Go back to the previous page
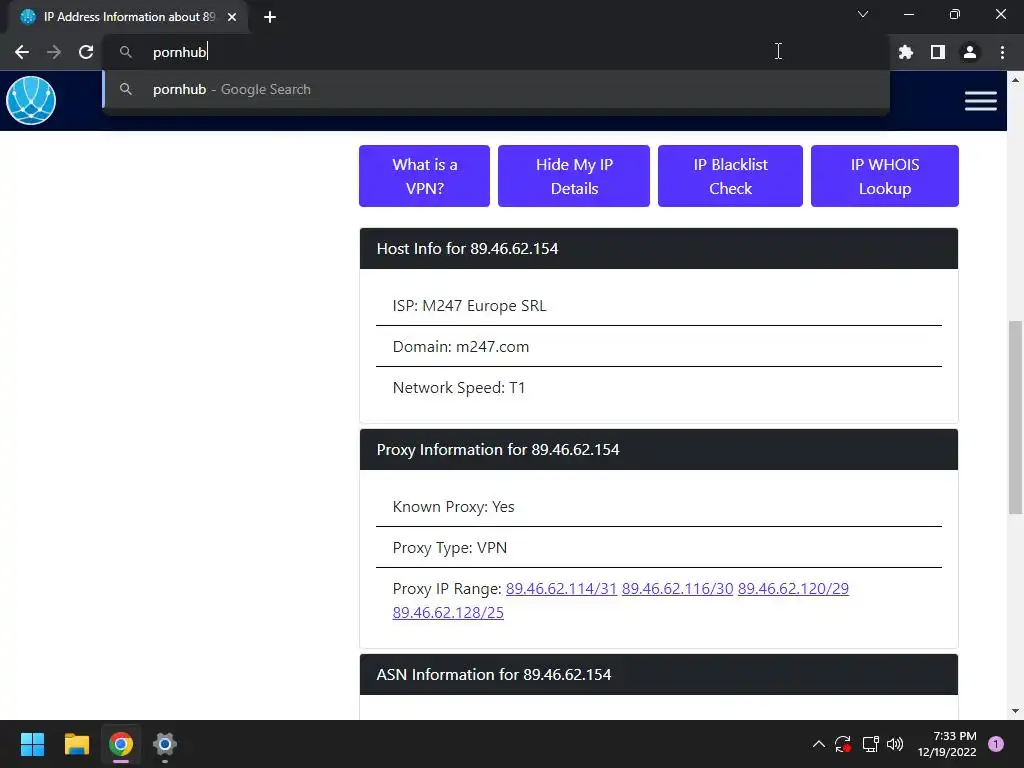 pyautogui.click(x=22, y=52)
